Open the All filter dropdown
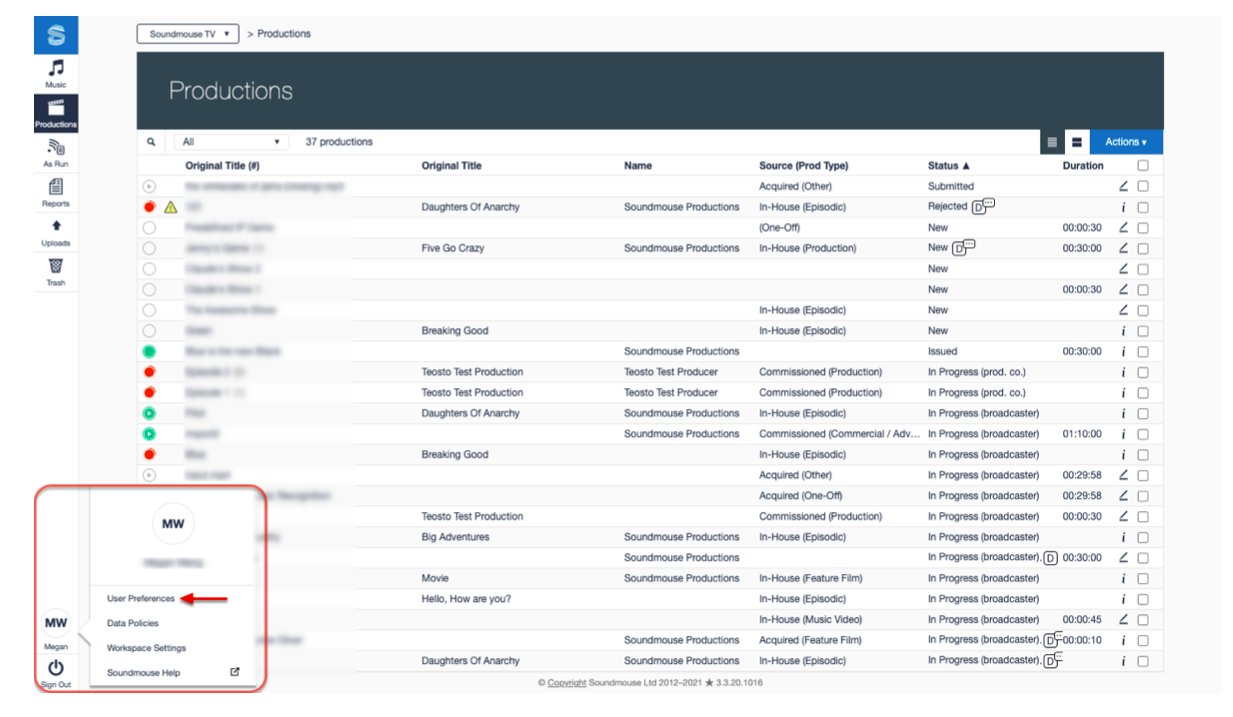 click(x=231, y=142)
